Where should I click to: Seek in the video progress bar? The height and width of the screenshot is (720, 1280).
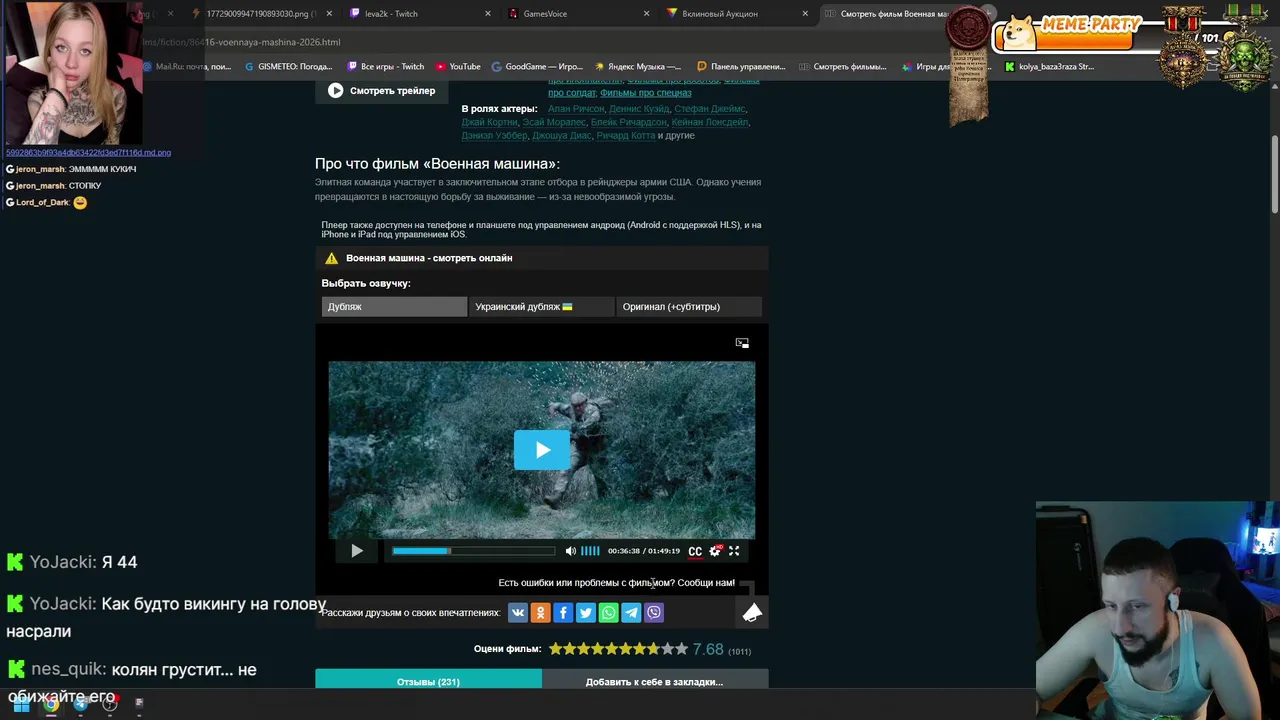coord(473,551)
